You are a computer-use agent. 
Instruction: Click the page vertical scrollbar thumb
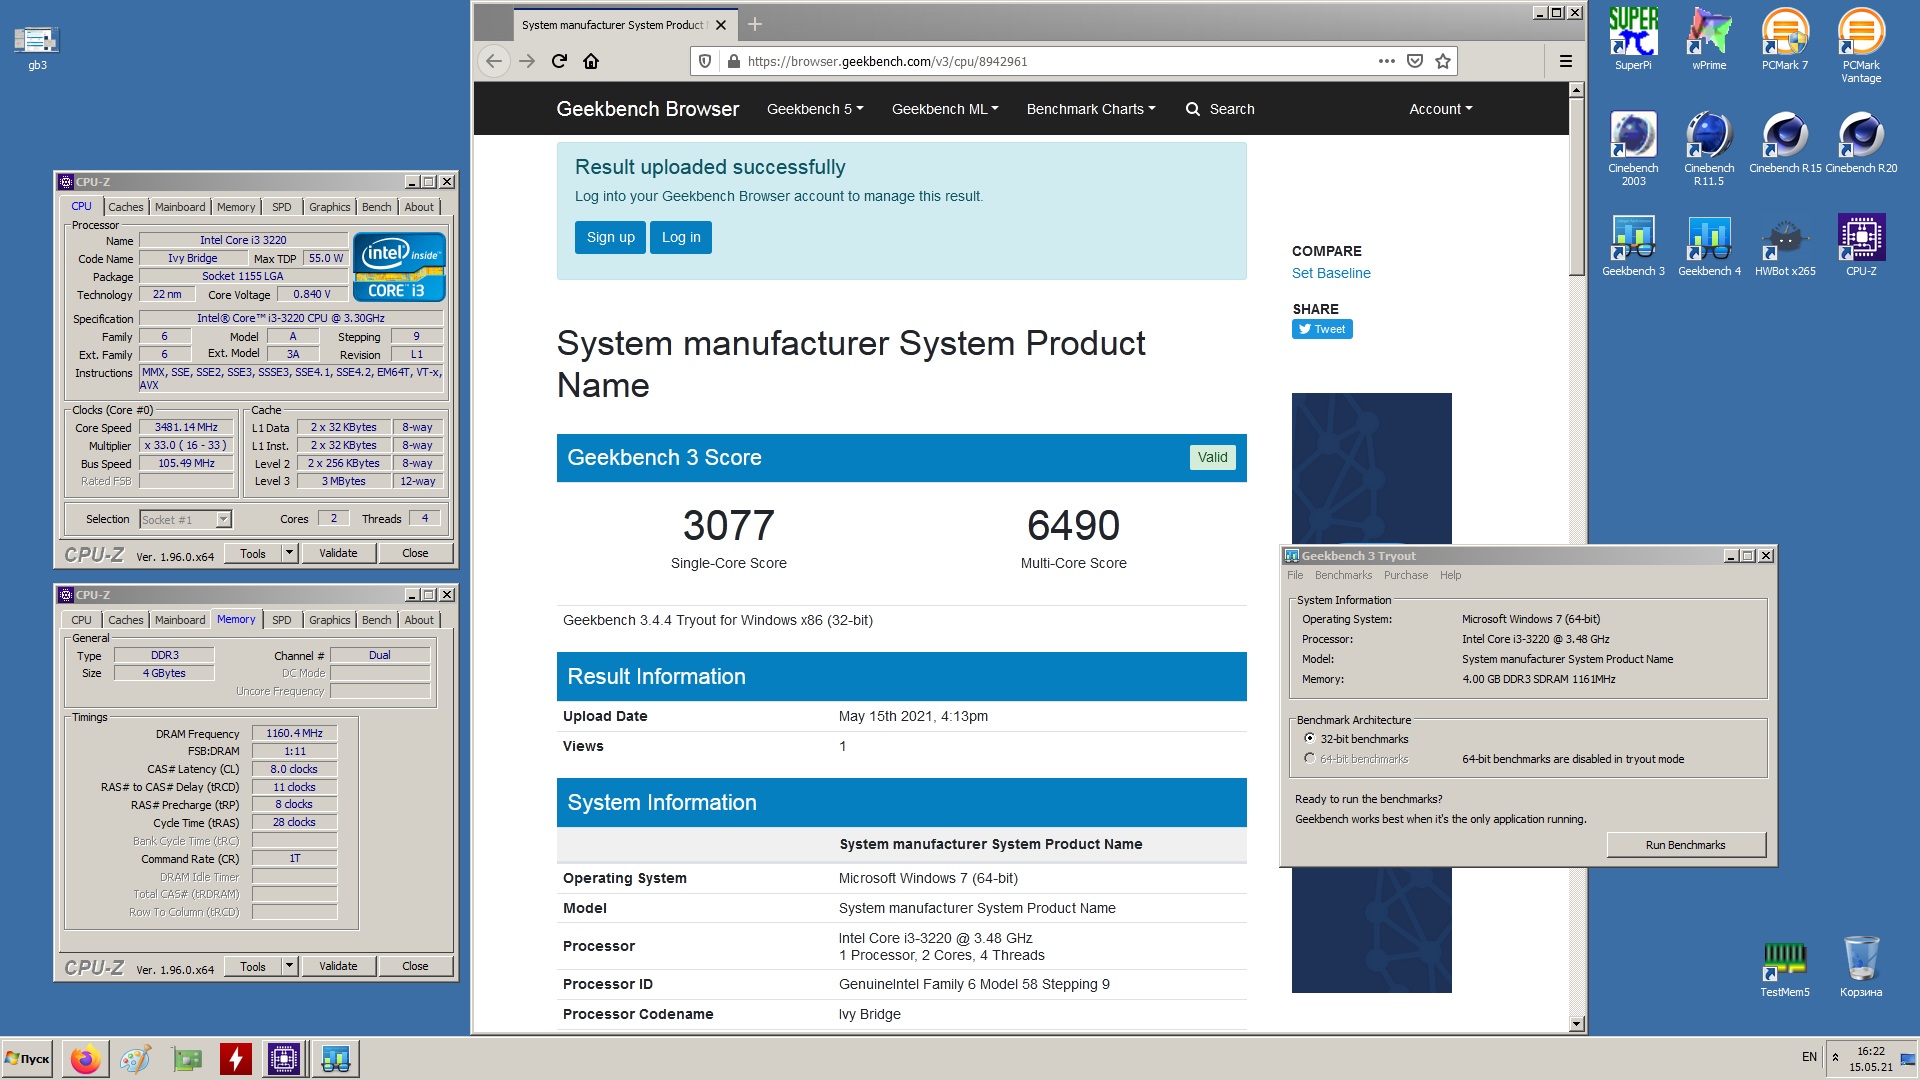pos(1577,186)
